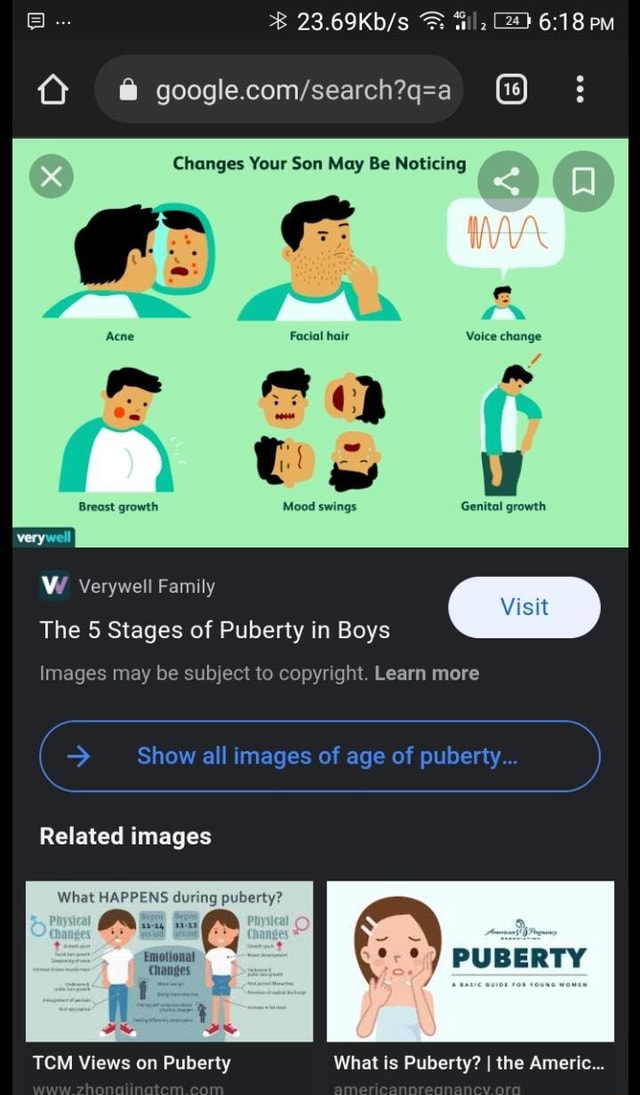Open the Chrome tab switcher showing 16 tabs

pyautogui.click(x=510, y=89)
